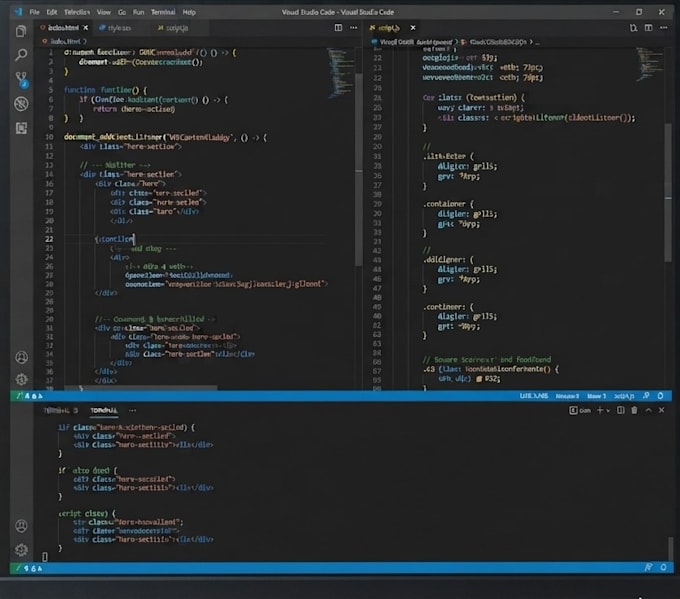Open the Source Control view
Screen dimensions: 680x599
(21, 79)
